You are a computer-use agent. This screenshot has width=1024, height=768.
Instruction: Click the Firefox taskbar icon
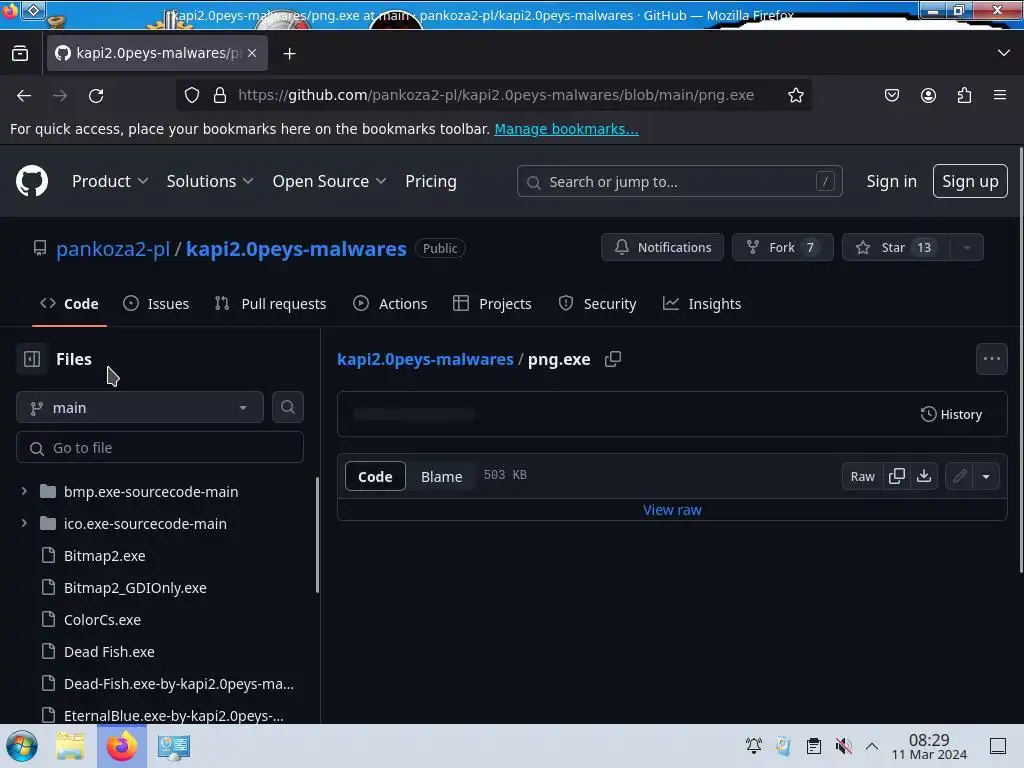[x=121, y=746]
